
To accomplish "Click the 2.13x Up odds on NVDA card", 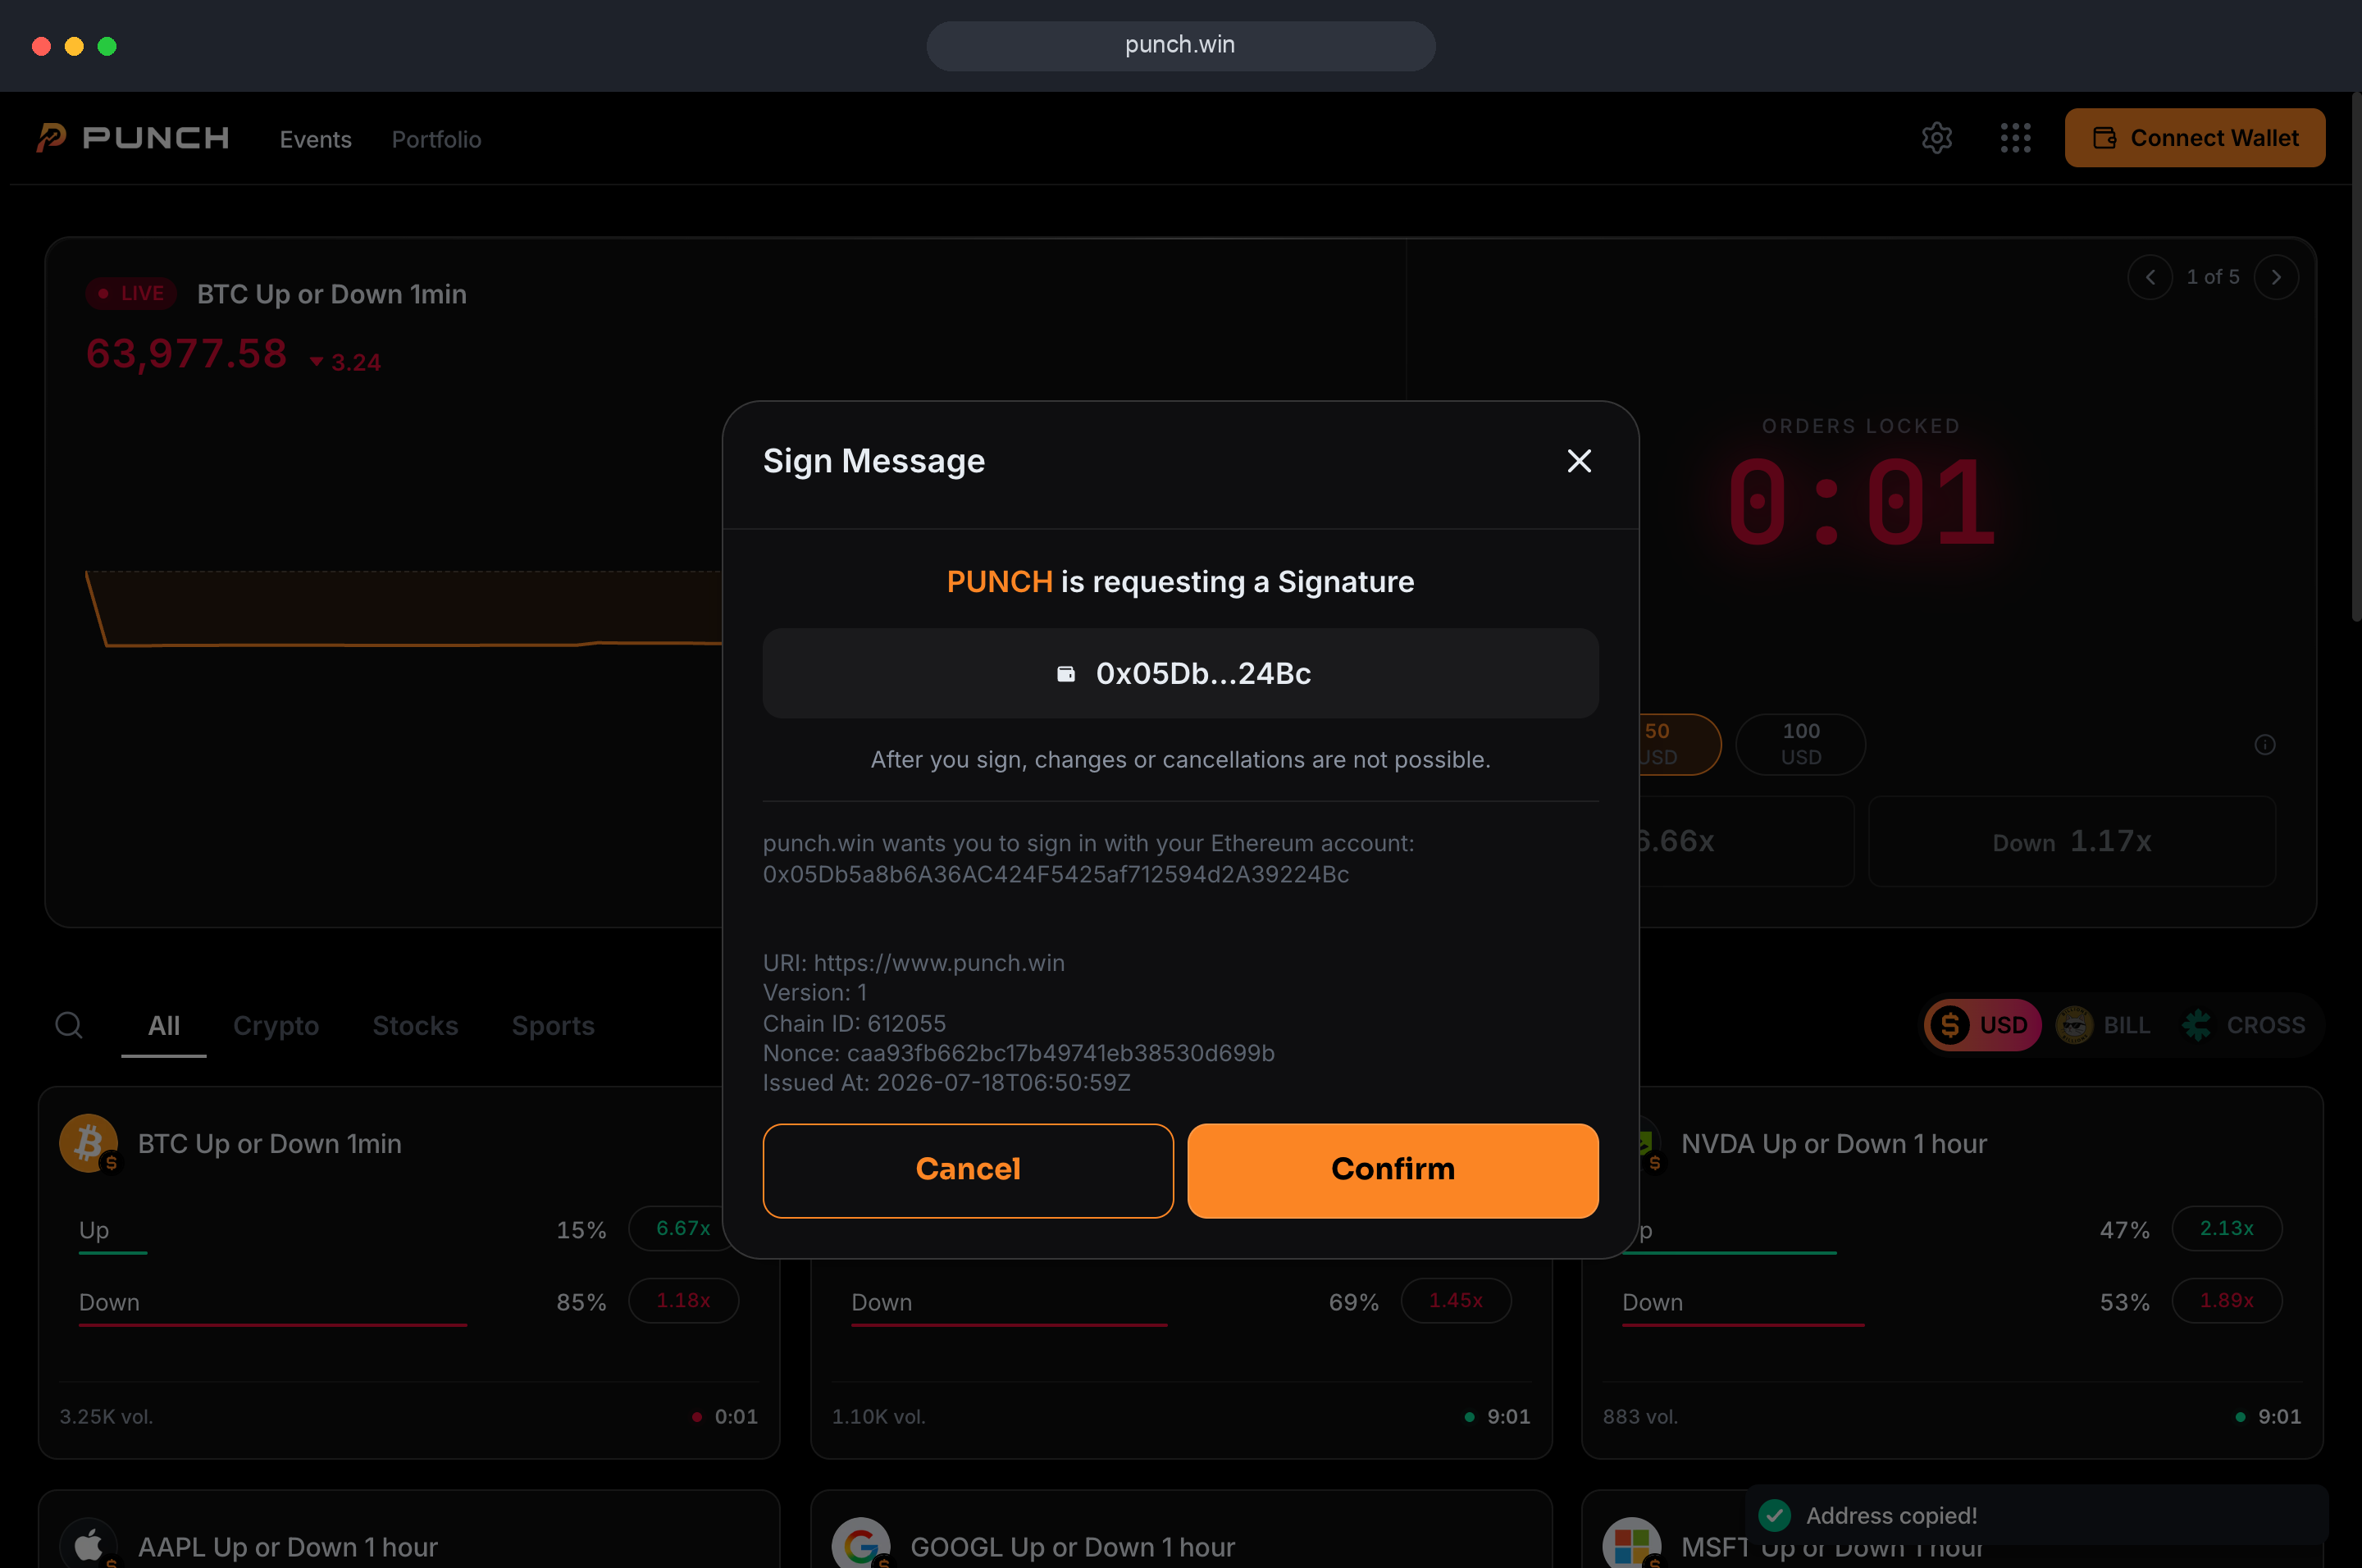I will pyautogui.click(x=2226, y=1228).
